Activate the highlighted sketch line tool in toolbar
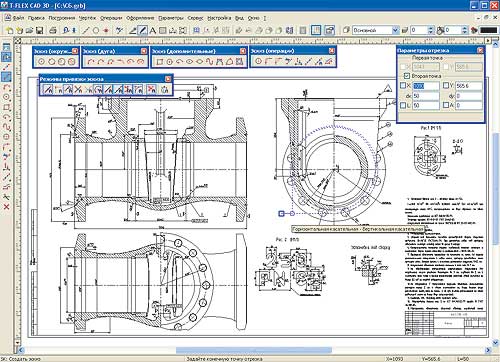 143,31
